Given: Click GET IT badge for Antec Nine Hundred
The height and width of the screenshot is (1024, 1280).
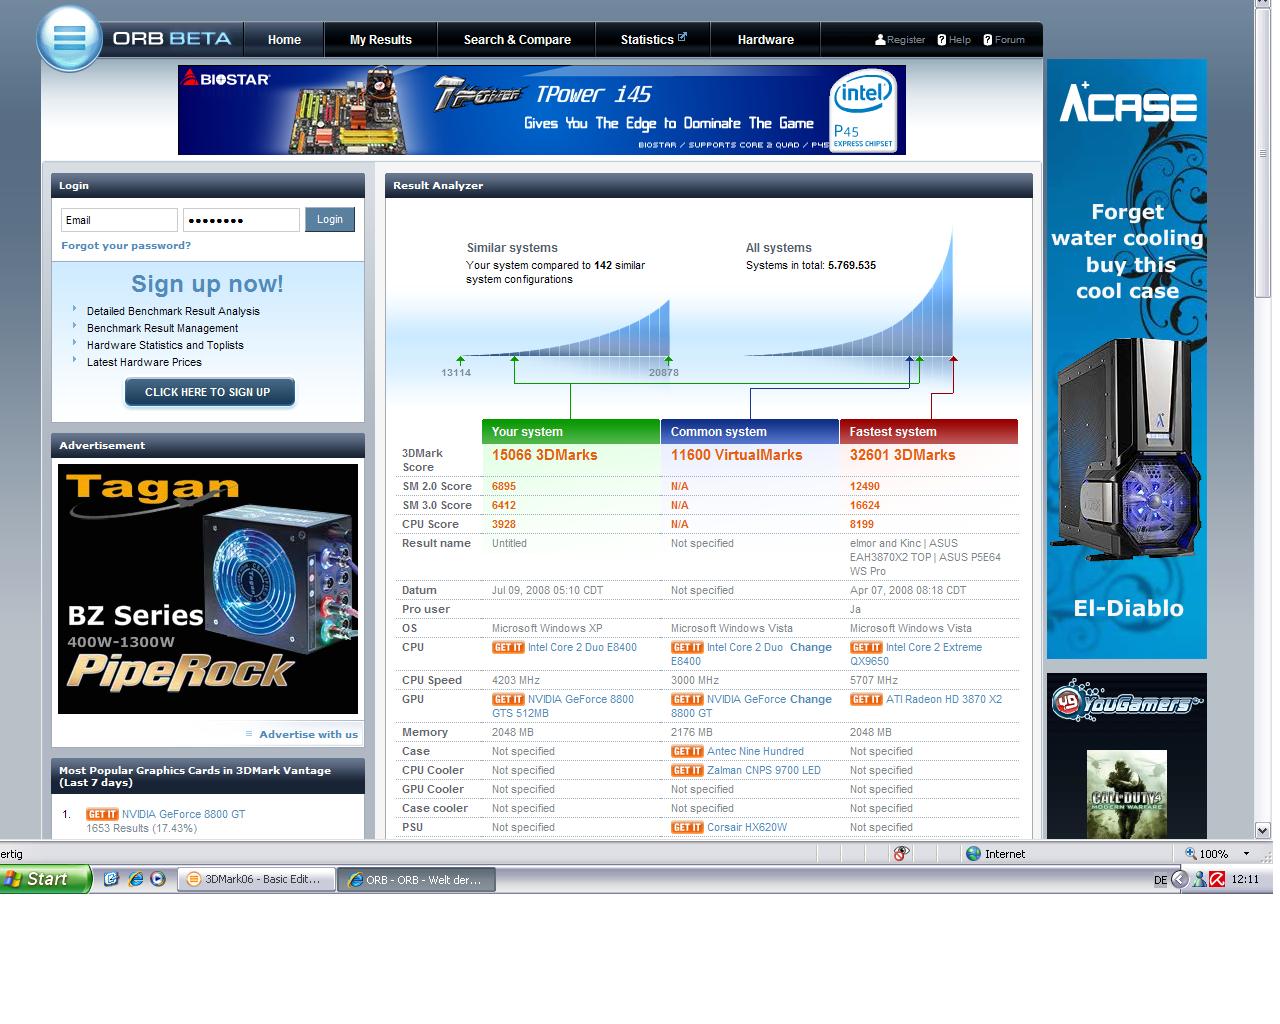Looking at the screenshot, I should click(687, 751).
